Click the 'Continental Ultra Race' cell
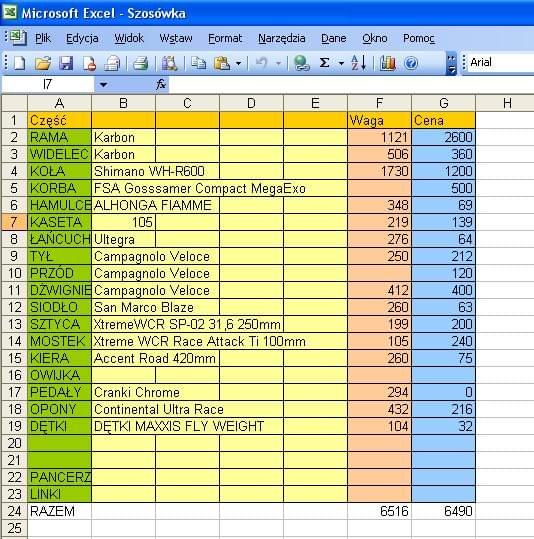The width and height of the screenshot is (534, 539). point(187,409)
